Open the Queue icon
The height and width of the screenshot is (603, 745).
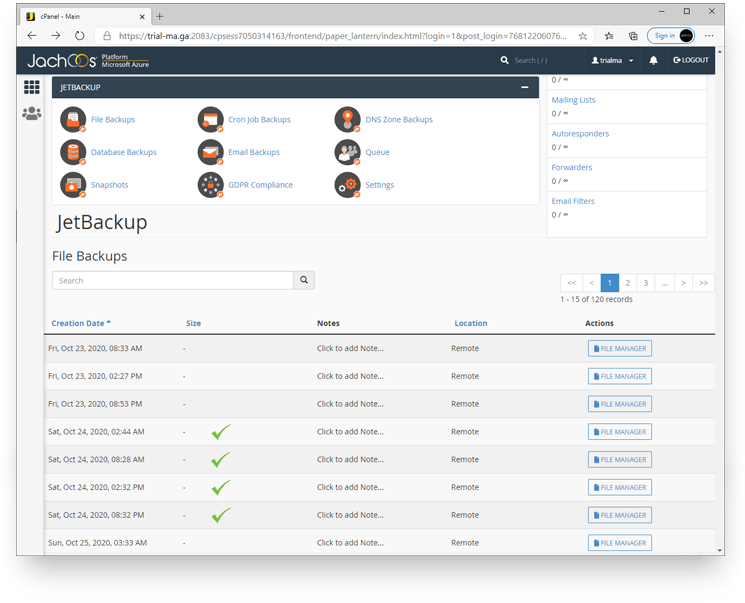[347, 152]
